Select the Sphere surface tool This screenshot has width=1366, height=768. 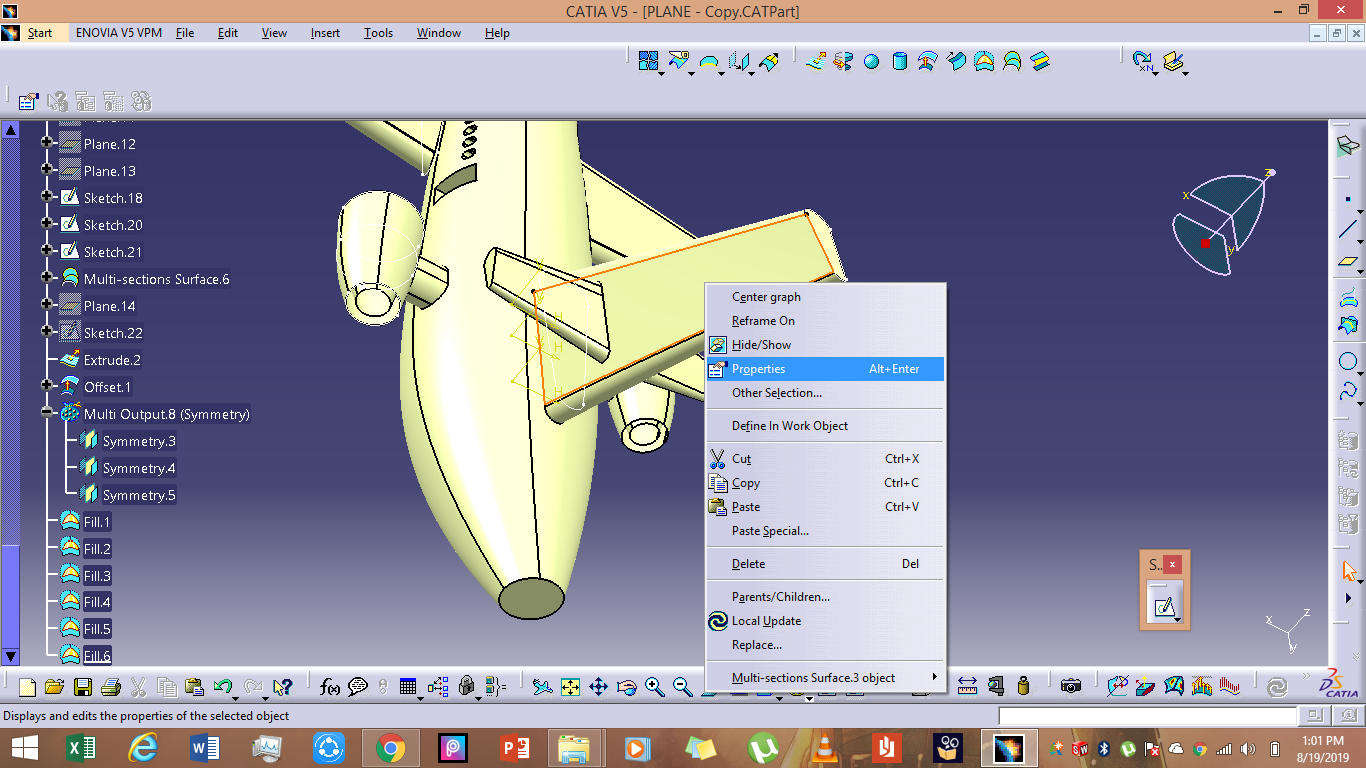[872, 61]
